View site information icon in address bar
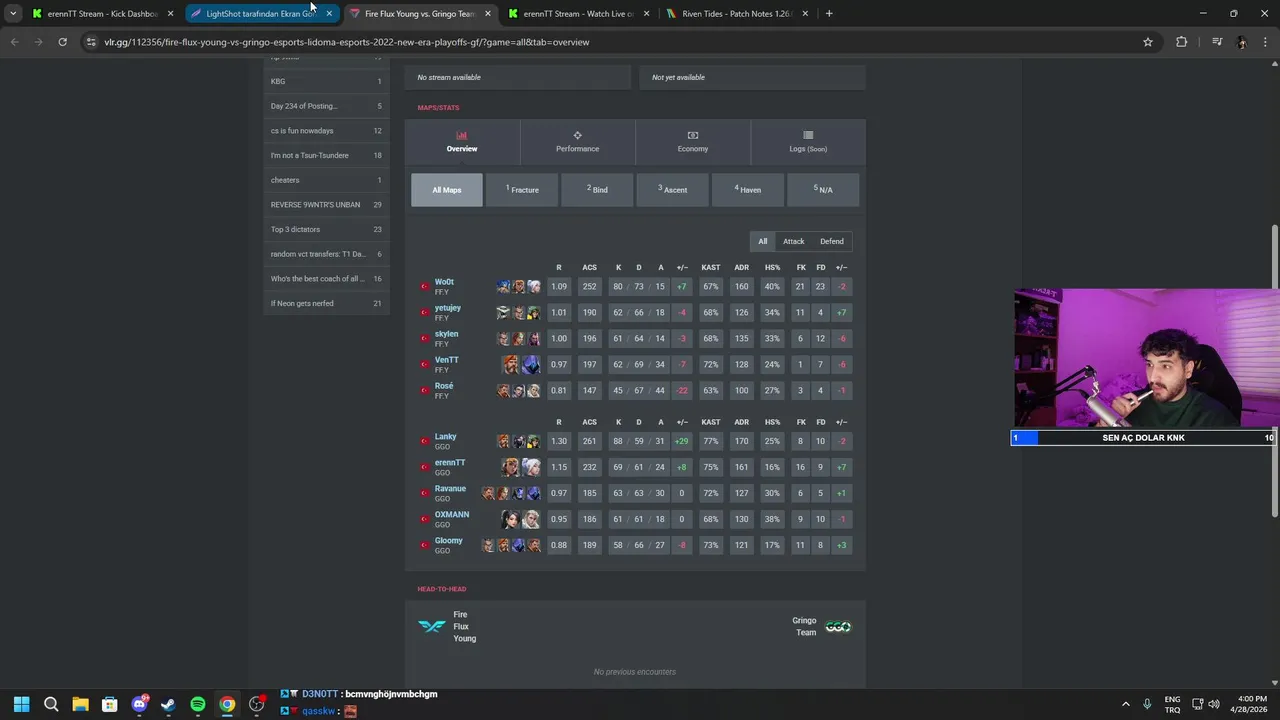Image resolution: width=1280 pixels, height=720 pixels. click(91, 42)
